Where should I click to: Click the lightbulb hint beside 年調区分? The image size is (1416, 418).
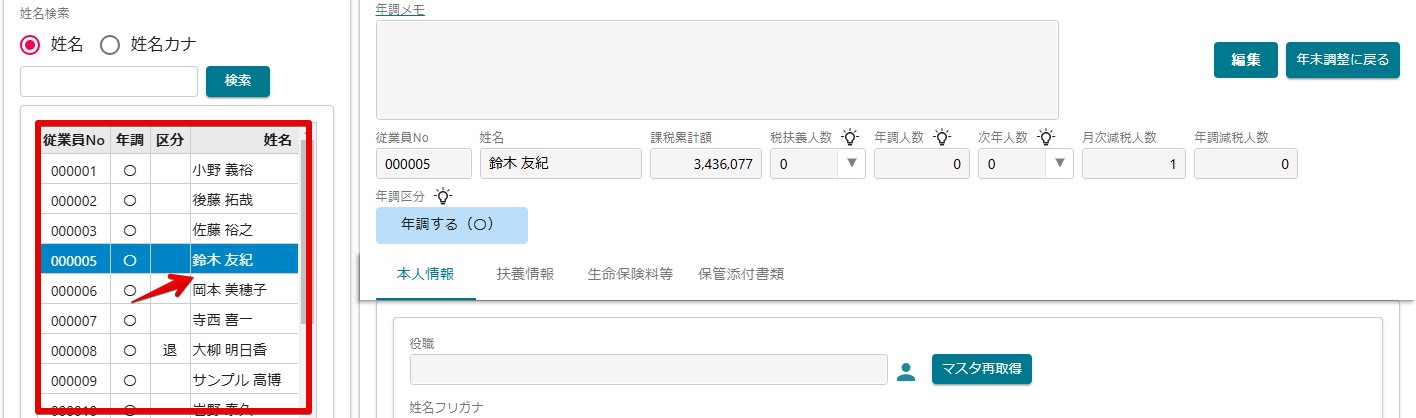click(442, 195)
